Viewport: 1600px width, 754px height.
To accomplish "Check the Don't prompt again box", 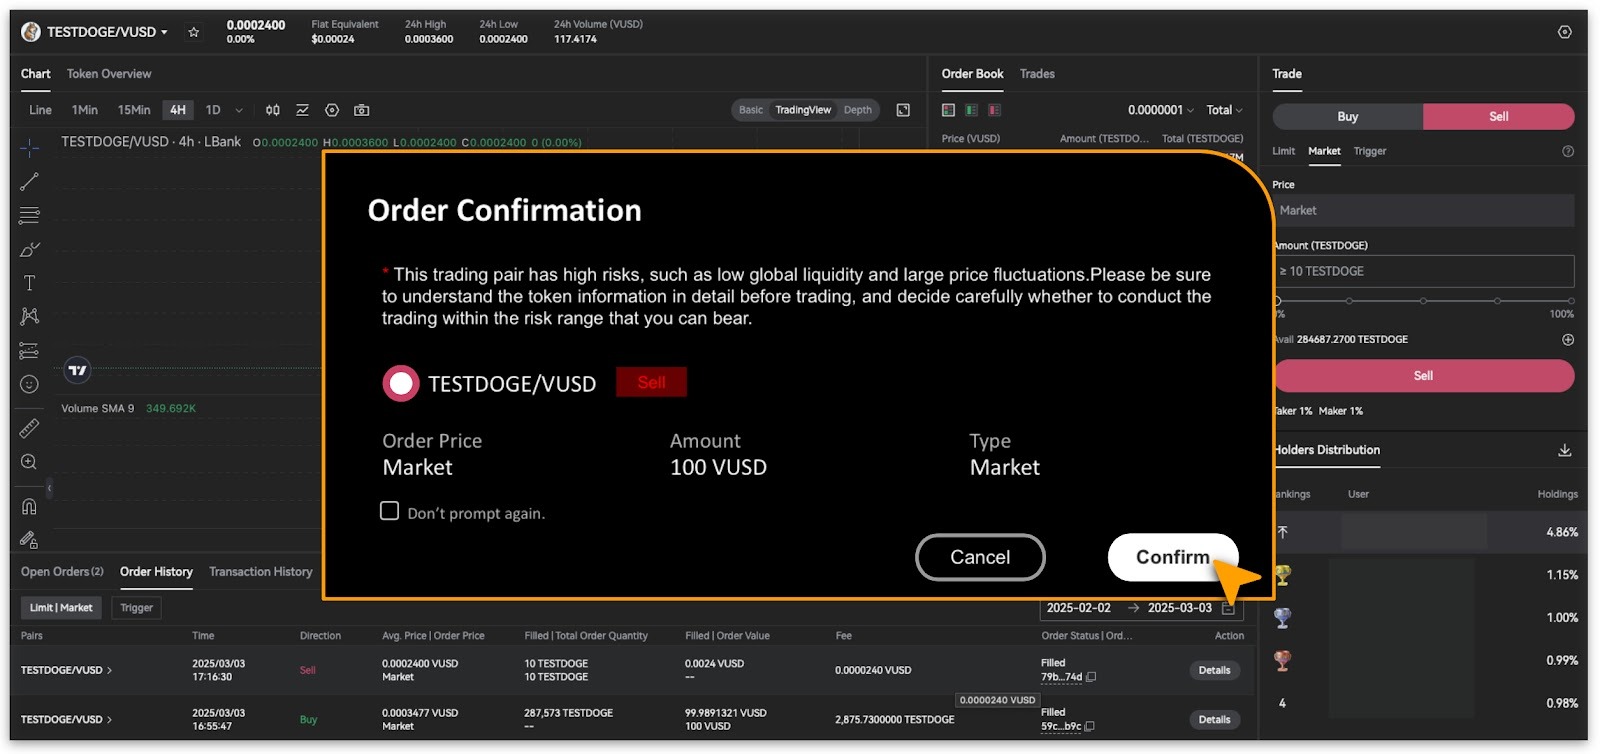I will (390, 511).
